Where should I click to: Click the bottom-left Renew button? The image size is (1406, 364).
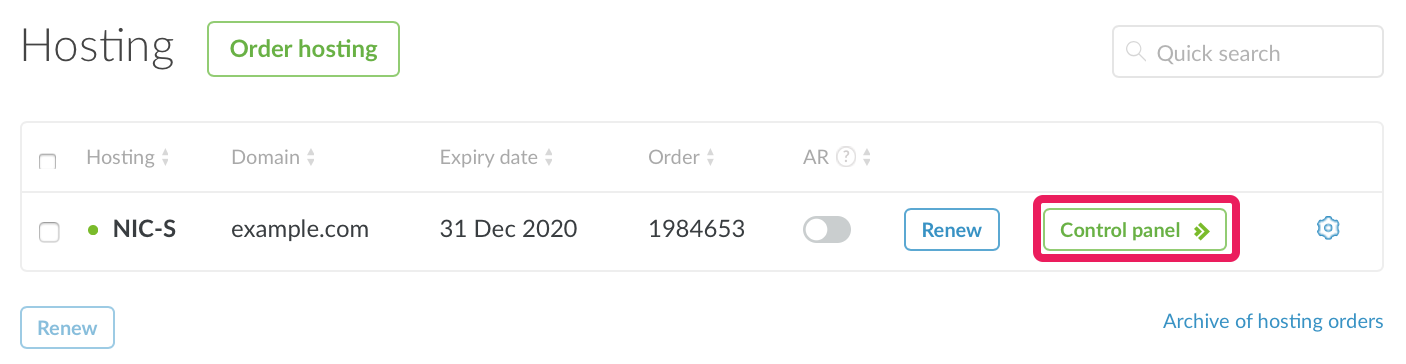tap(68, 328)
